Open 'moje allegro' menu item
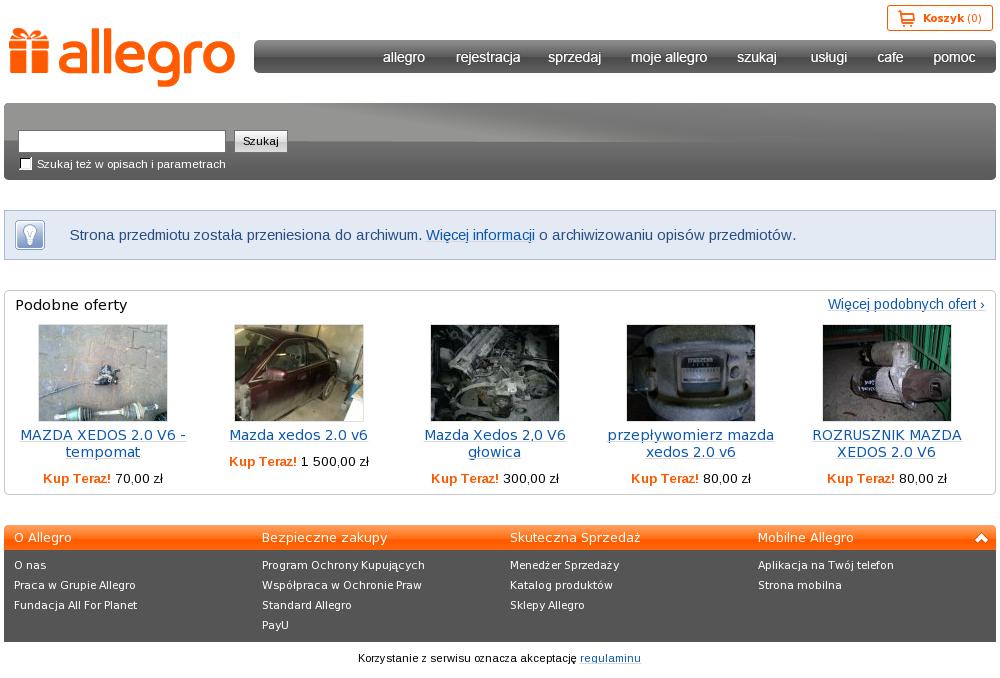Image resolution: width=1000 pixels, height=678 pixels. coord(669,57)
